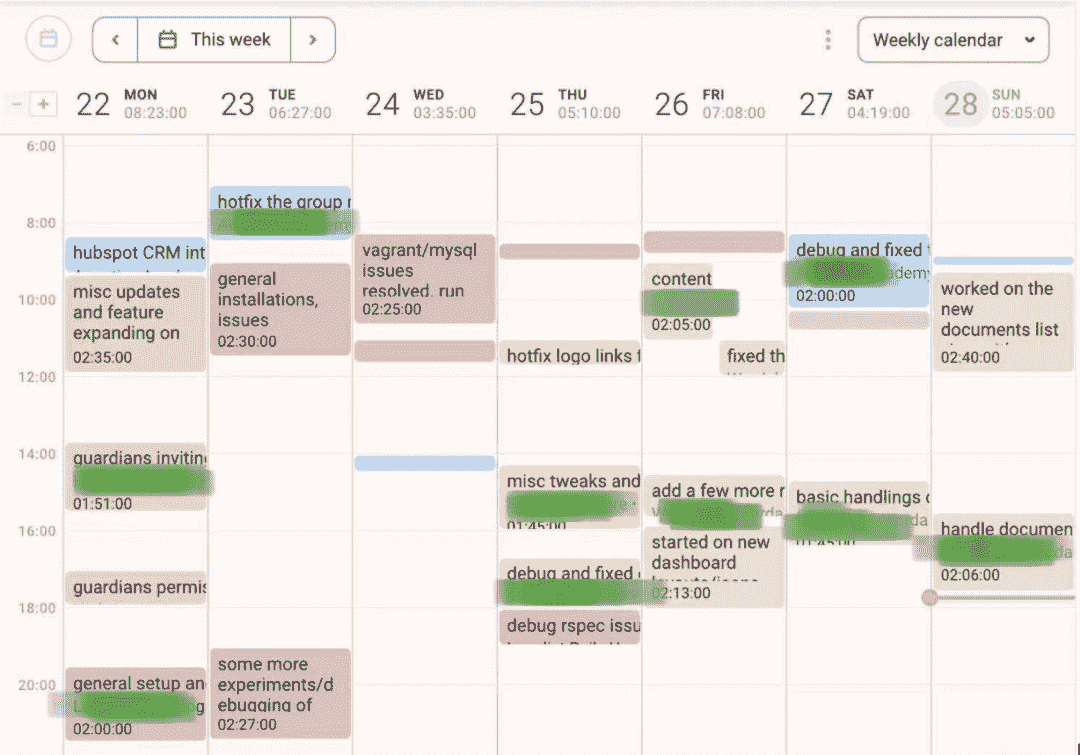Open the vagrant/mysql issues resolved entry
Image resolution: width=1080 pixels, height=755 pixels.
click(425, 279)
